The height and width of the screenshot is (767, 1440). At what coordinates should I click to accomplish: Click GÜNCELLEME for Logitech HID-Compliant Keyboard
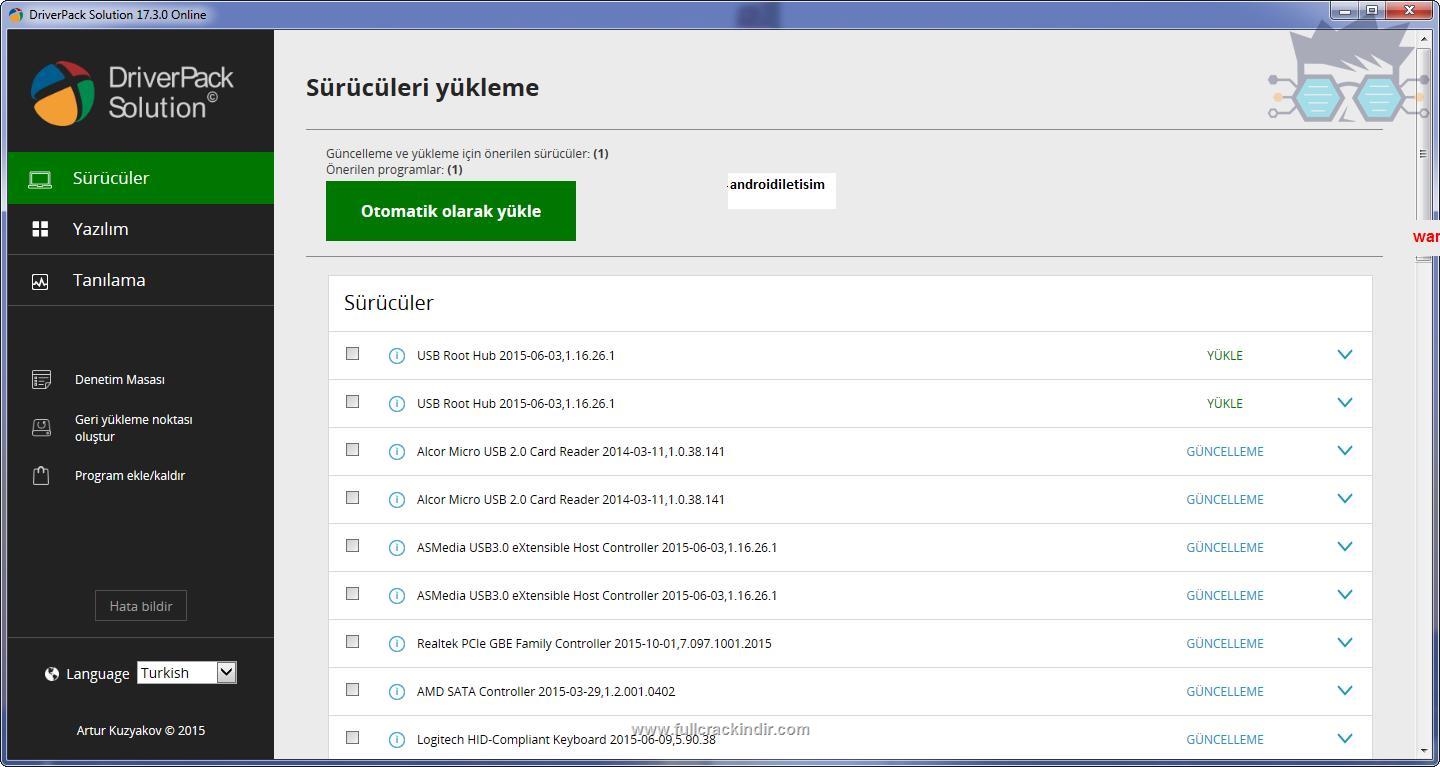pos(1225,740)
